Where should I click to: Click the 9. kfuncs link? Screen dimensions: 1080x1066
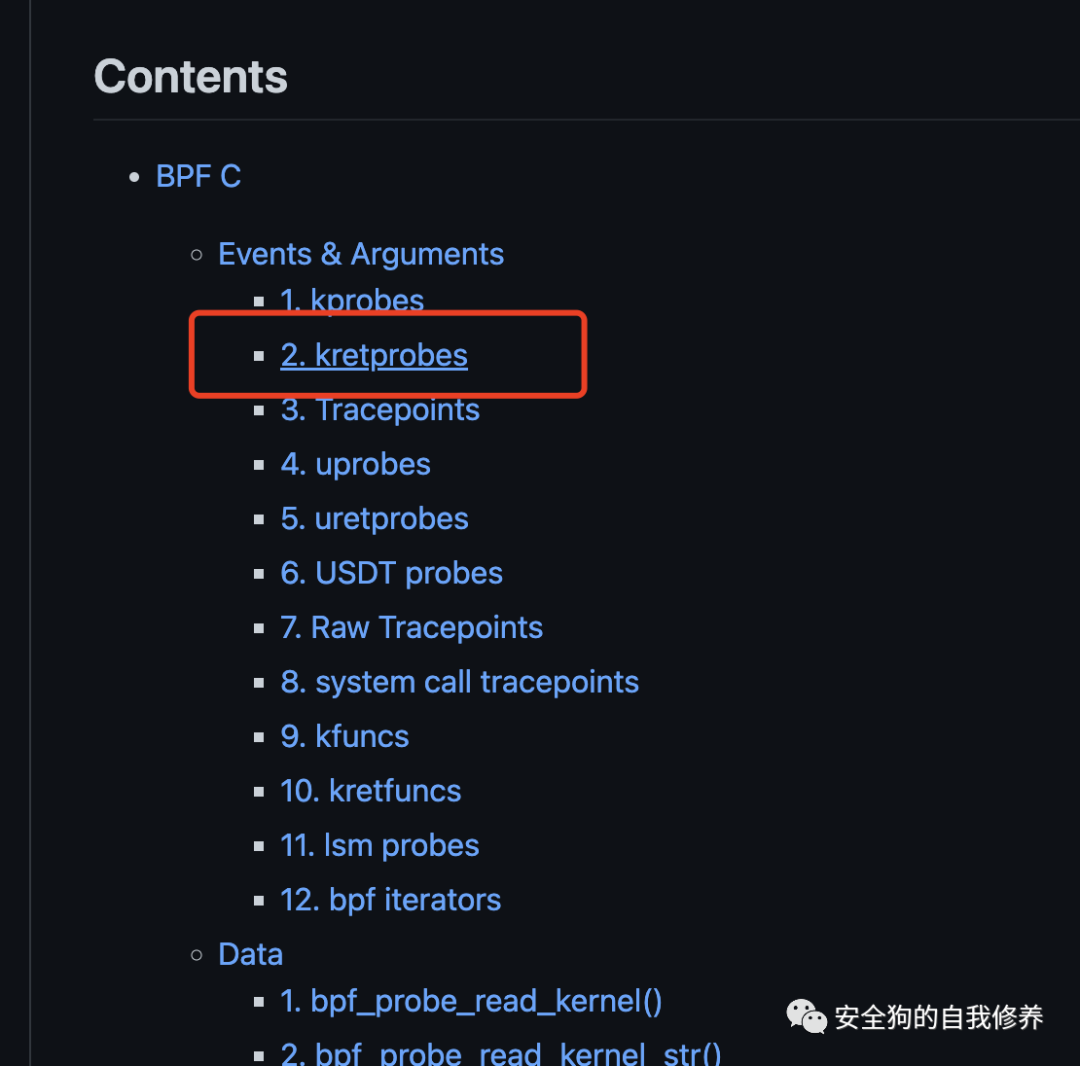[344, 737]
